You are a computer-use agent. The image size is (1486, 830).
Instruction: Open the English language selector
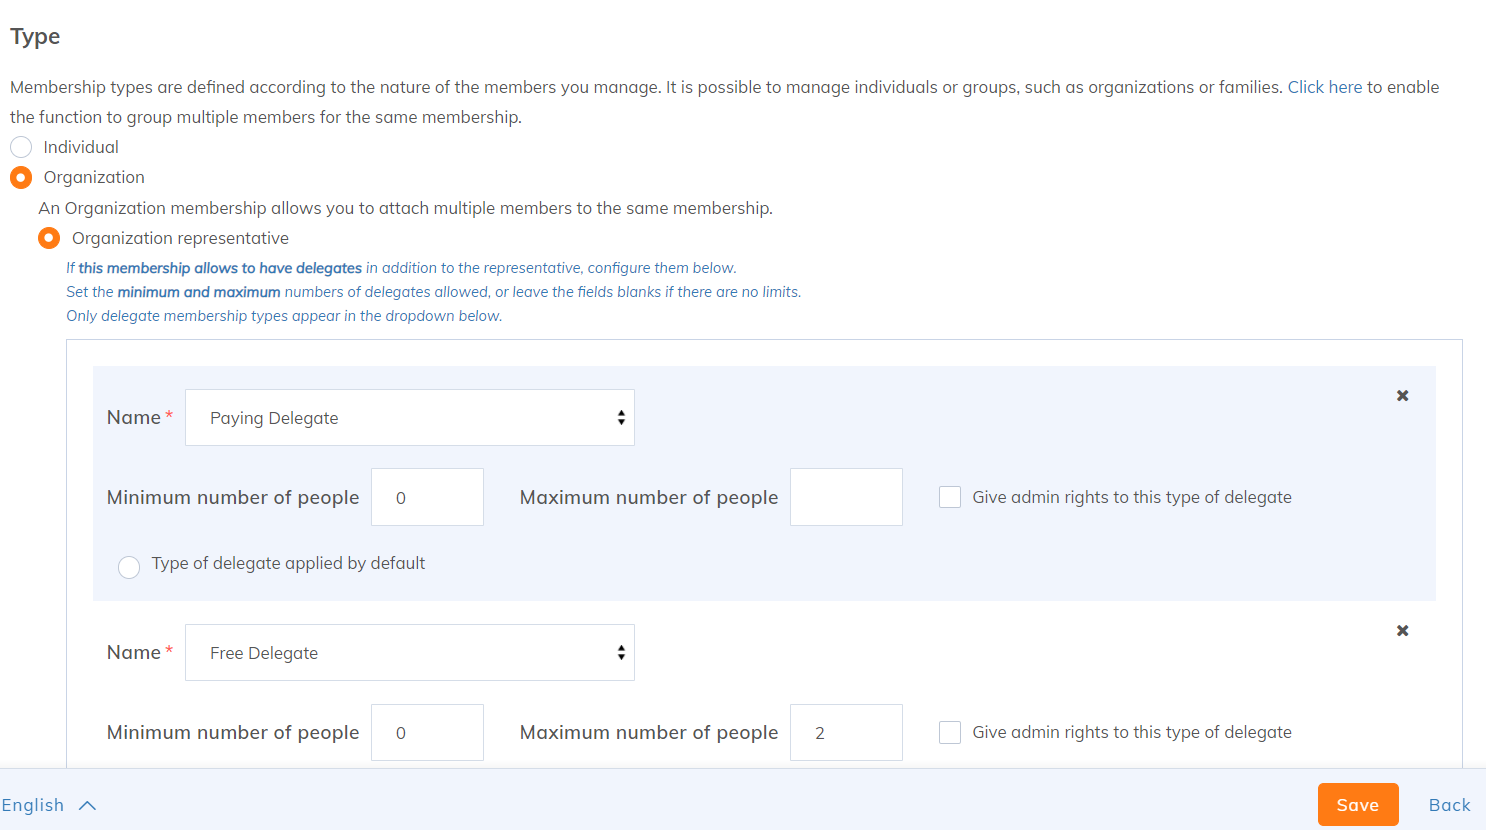pos(34,806)
